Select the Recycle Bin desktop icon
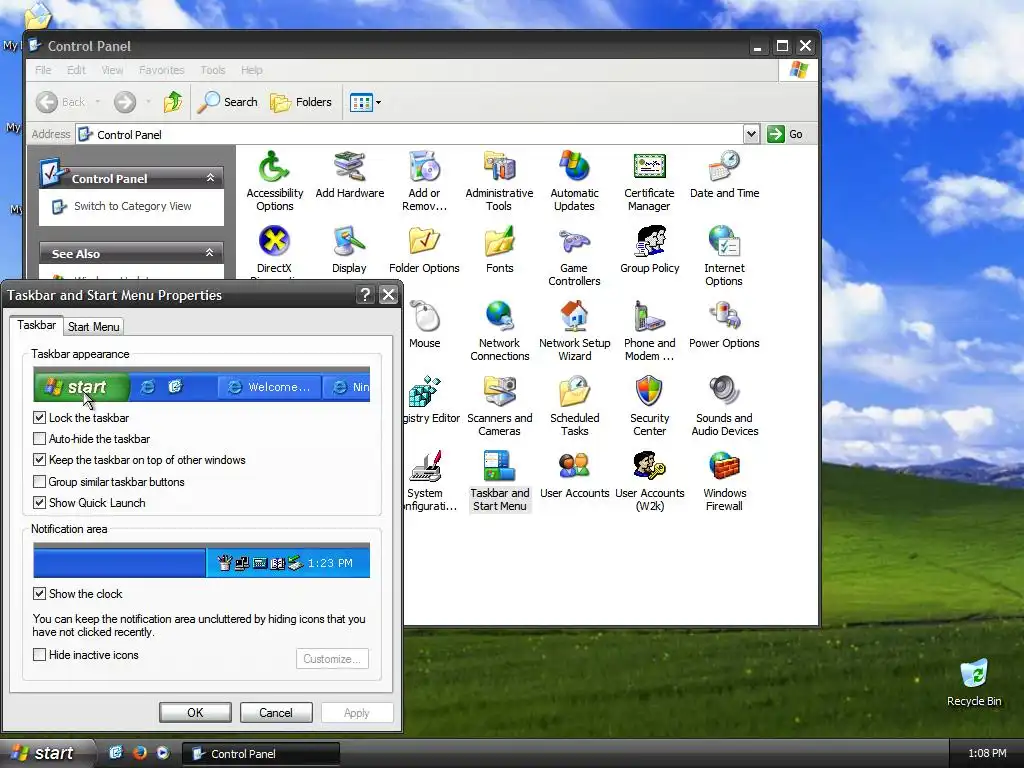Viewport: 1024px width, 768px height. pyautogui.click(x=974, y=683)
